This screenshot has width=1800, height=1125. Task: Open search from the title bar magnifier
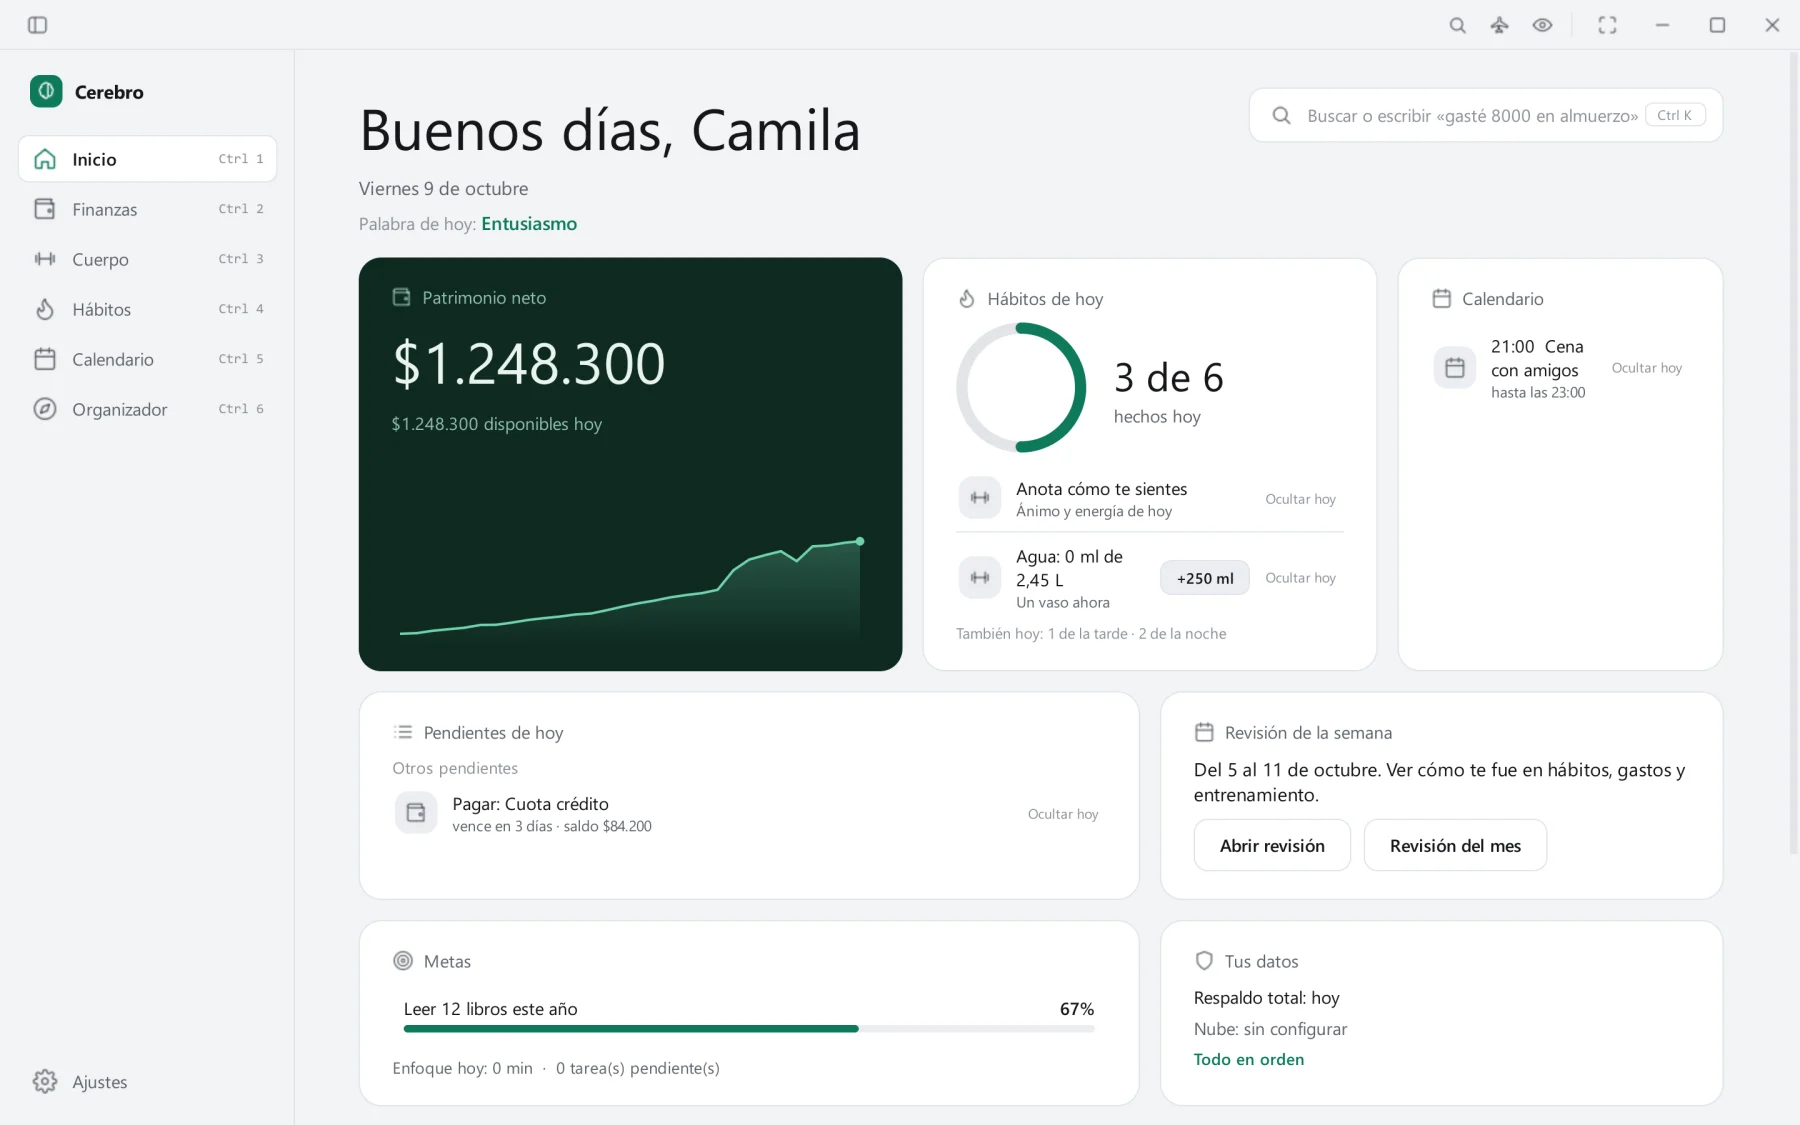point(1458,25)
